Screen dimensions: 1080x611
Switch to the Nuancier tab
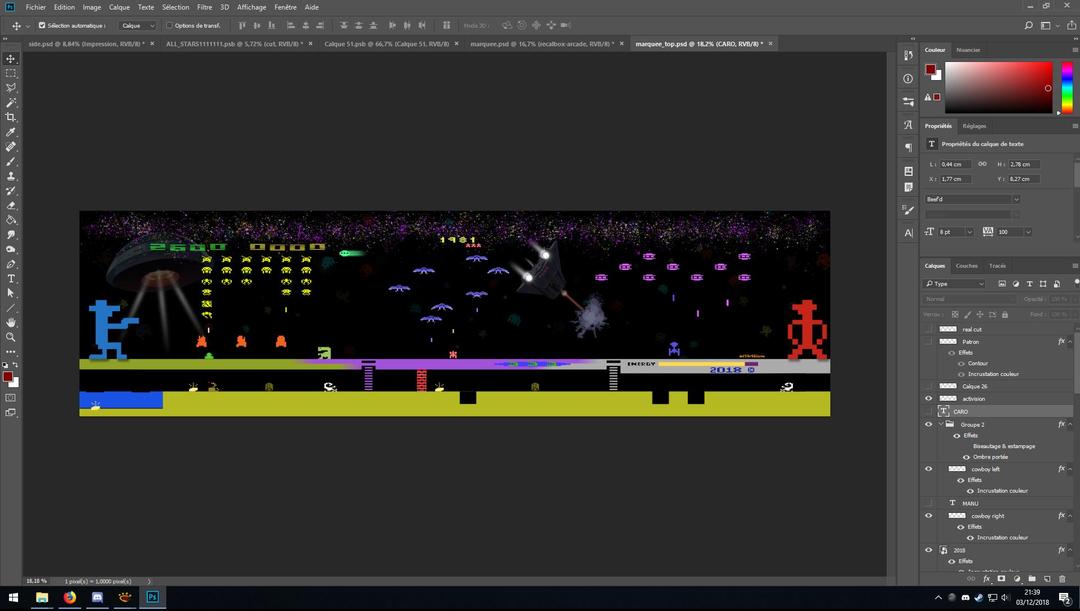(968, 50)
